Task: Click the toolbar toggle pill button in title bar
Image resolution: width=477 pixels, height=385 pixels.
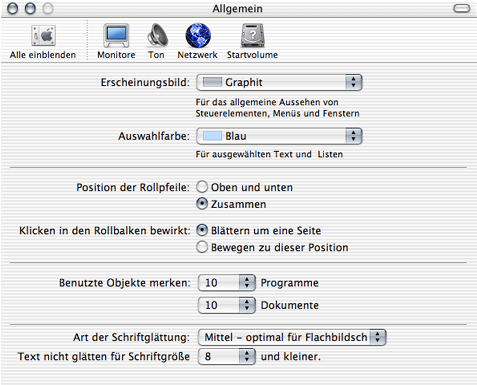Action: (462, 8)
